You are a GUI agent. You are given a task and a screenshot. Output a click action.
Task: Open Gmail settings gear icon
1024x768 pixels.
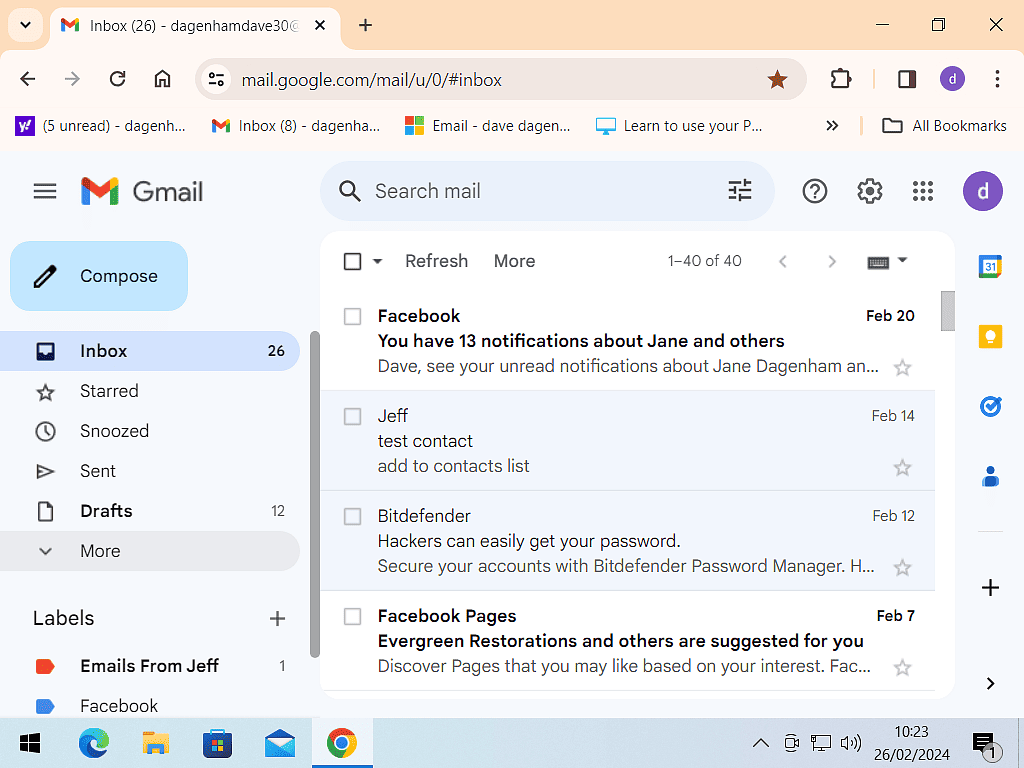tap(869, 191)
